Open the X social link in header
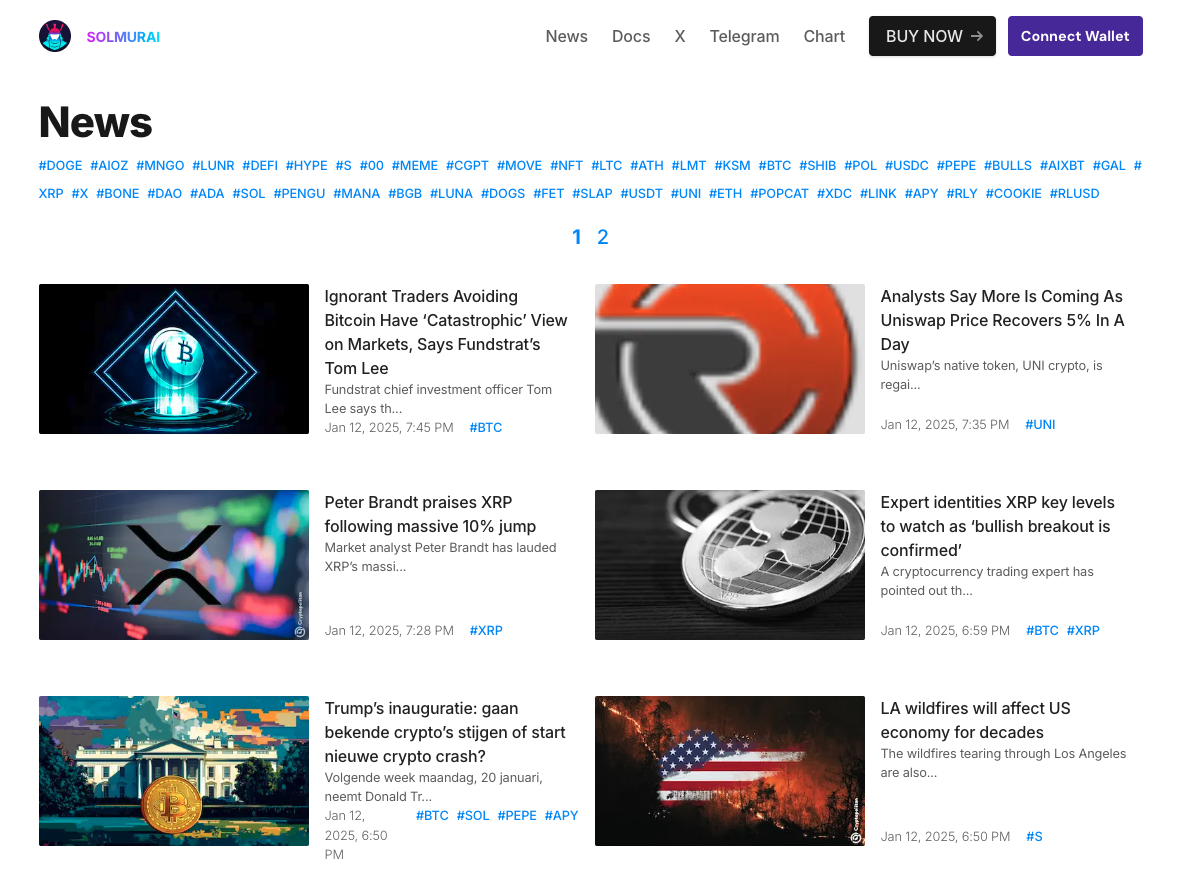The image size is (1179, 874). tap(680, 36)
